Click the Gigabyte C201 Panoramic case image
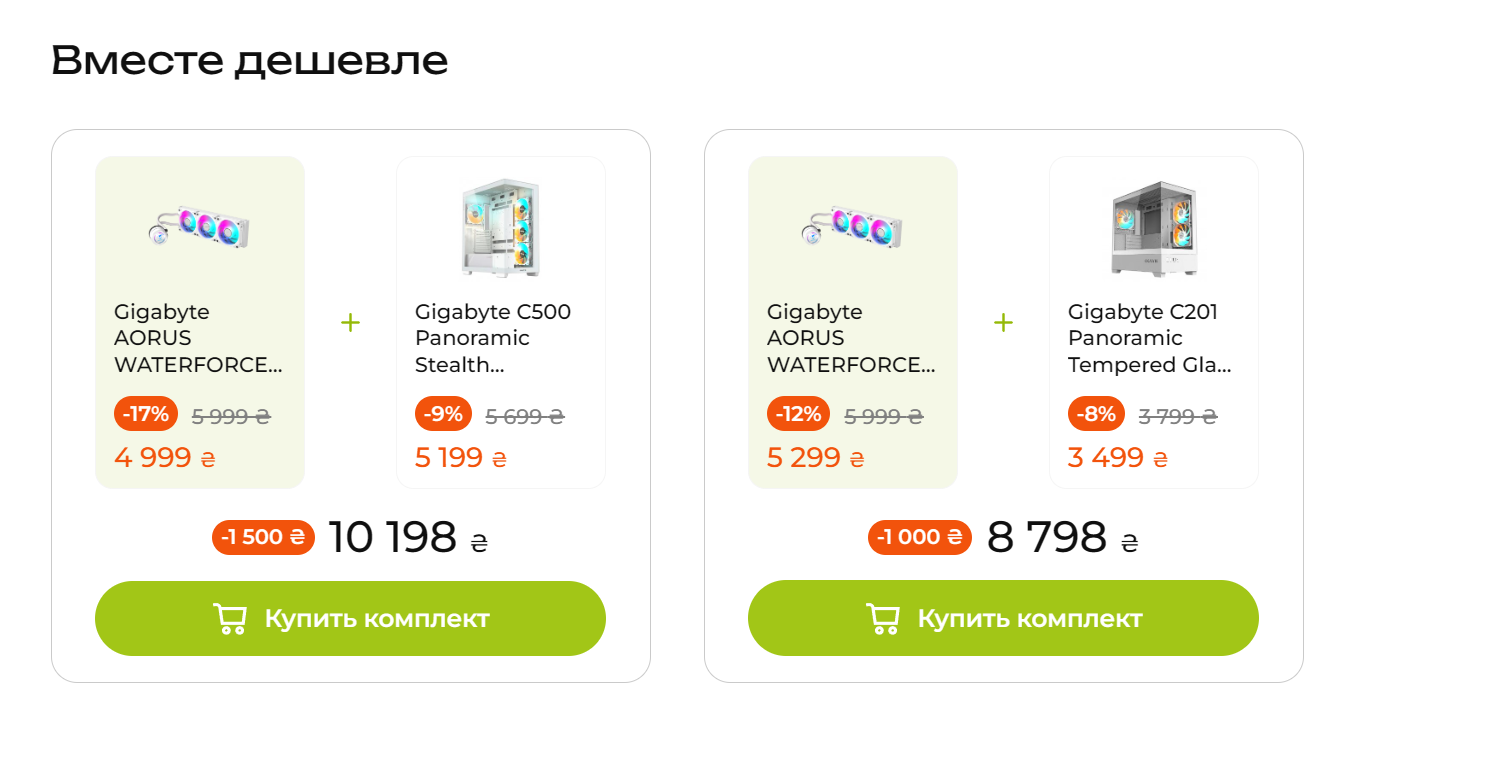The image size is (1493, 768). (x=1153, y=227)
